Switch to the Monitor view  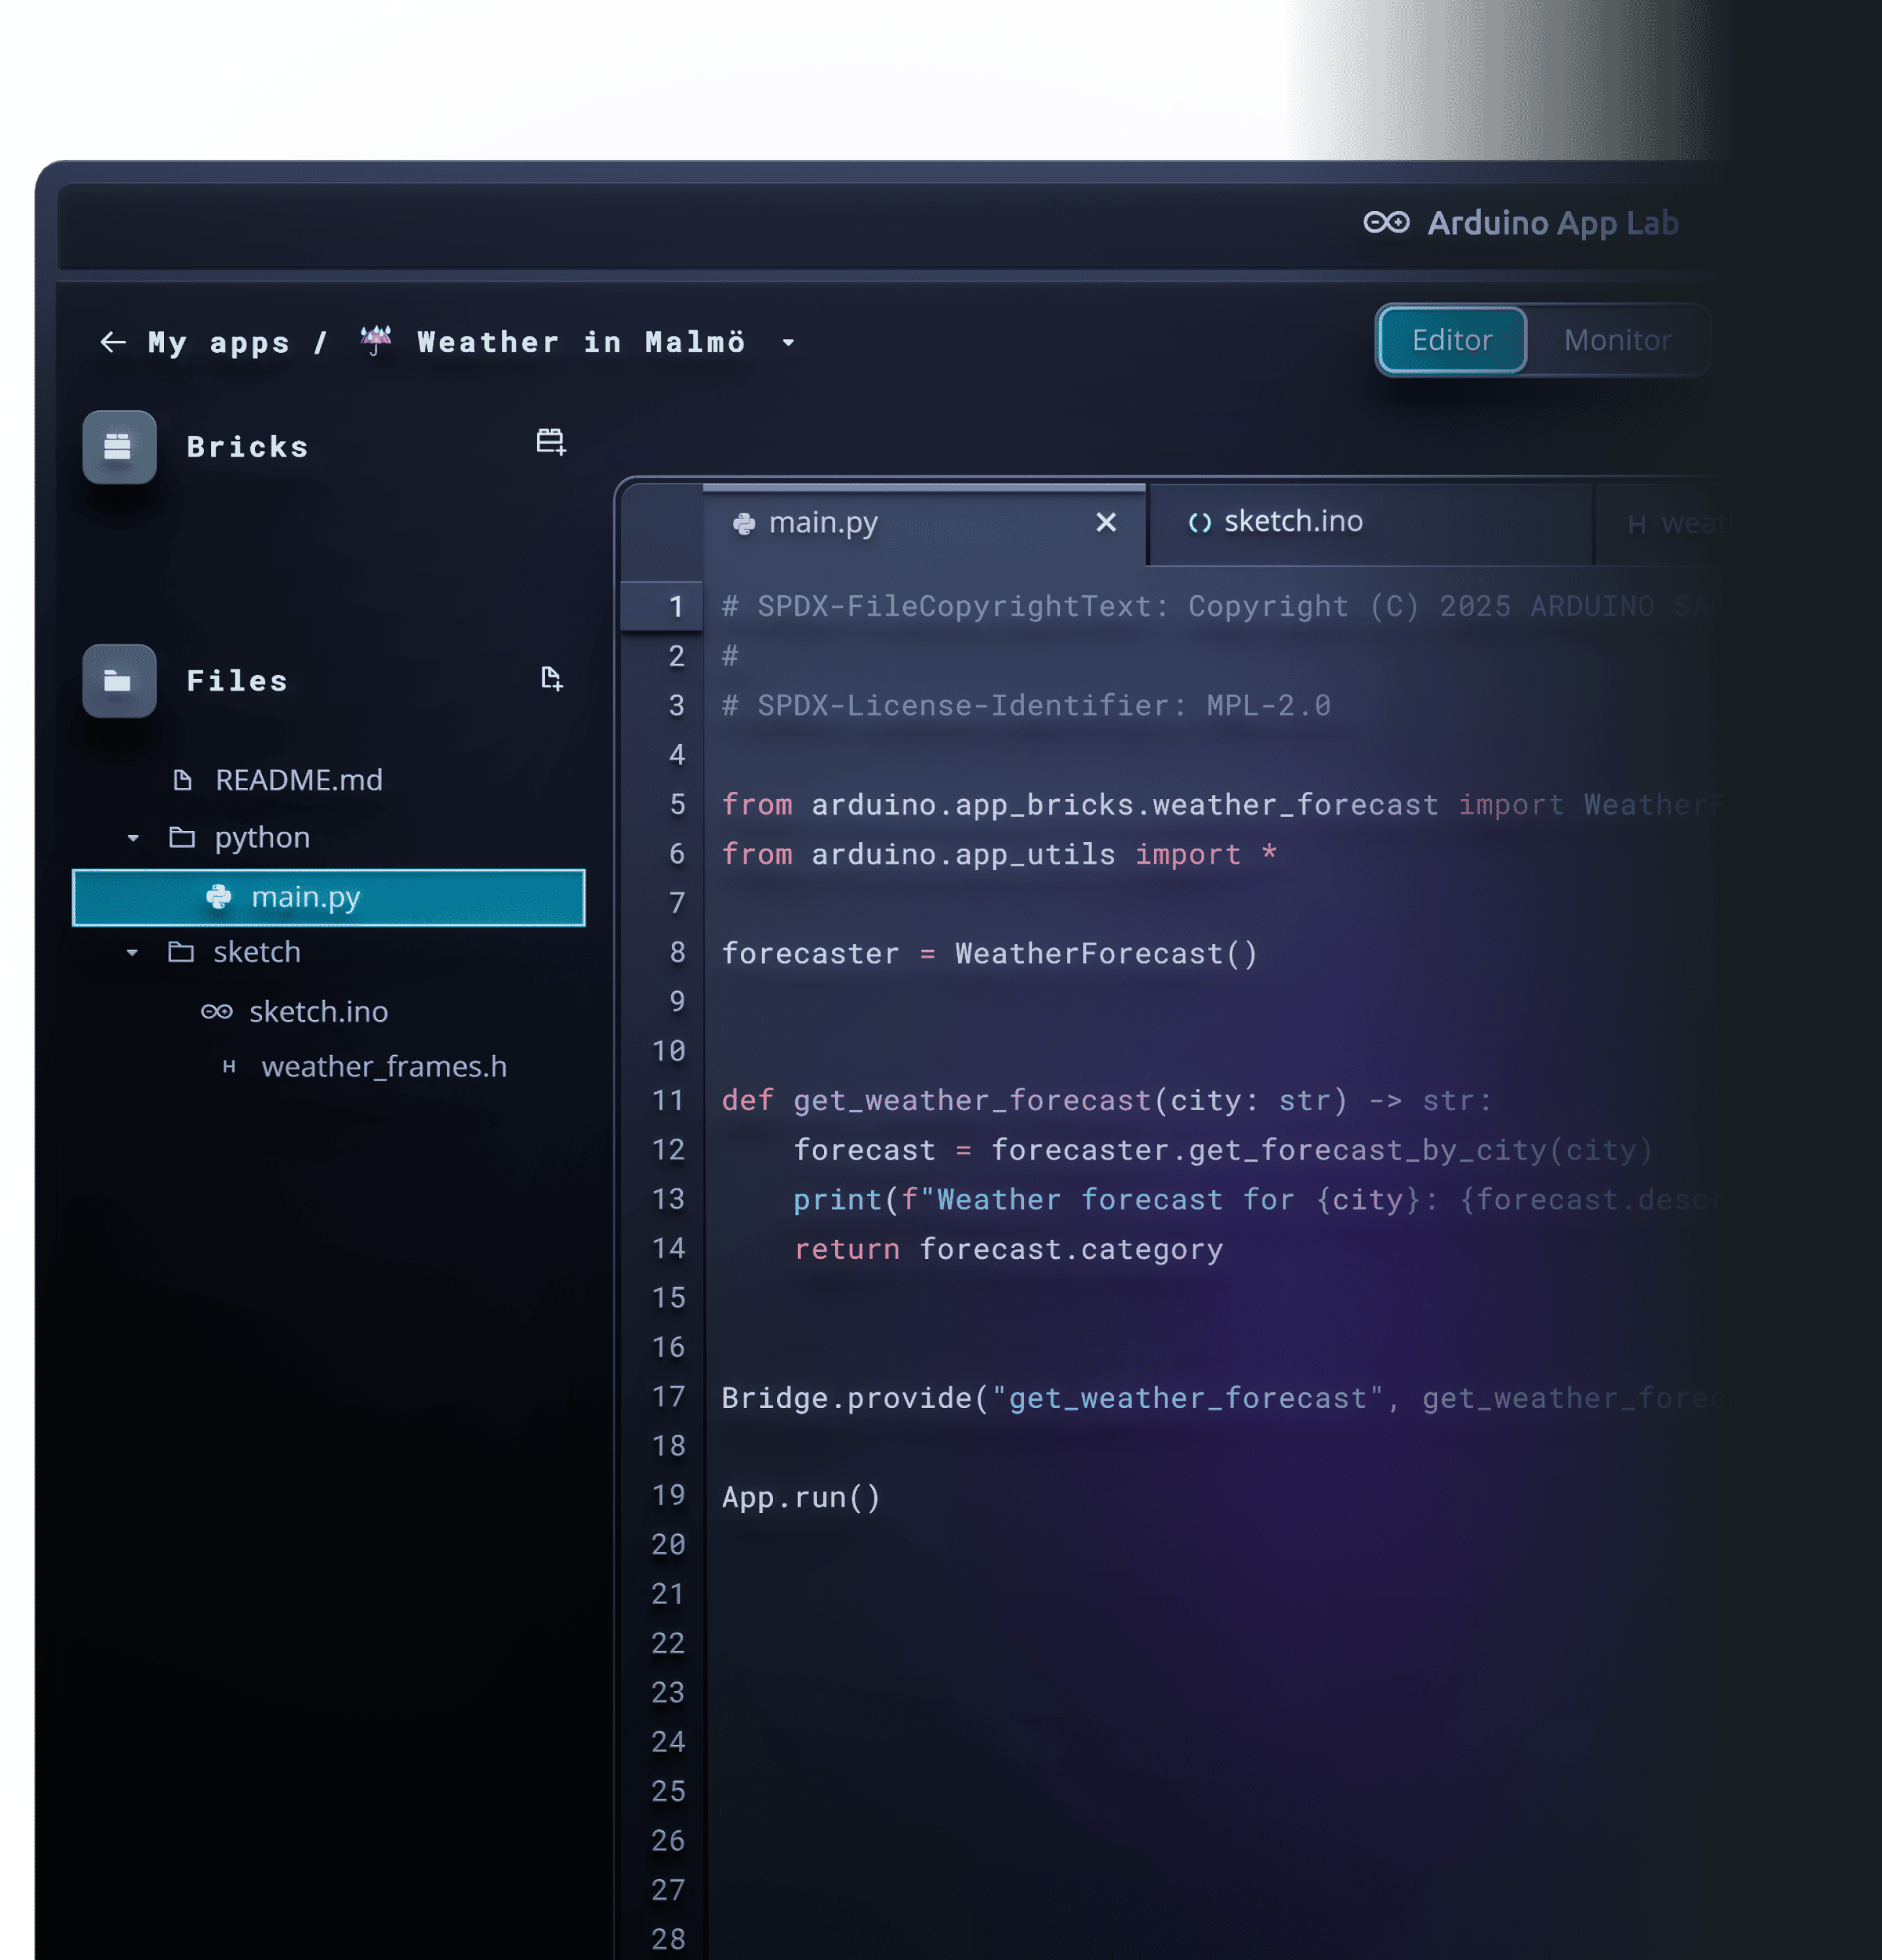point(1617,340)
